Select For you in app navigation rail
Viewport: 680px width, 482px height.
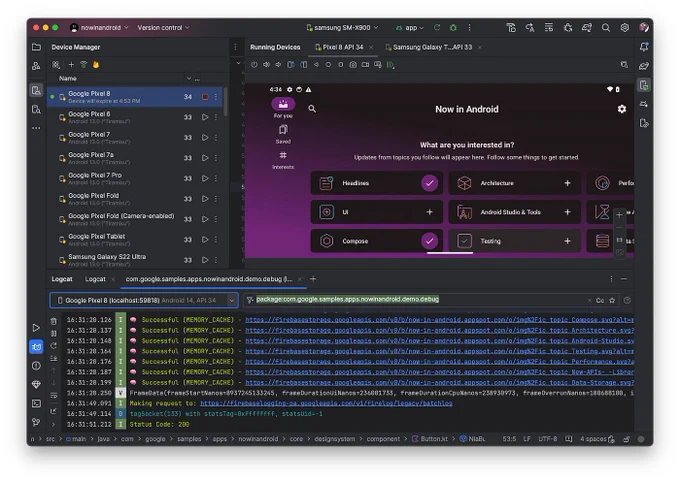tap(283, 108)
